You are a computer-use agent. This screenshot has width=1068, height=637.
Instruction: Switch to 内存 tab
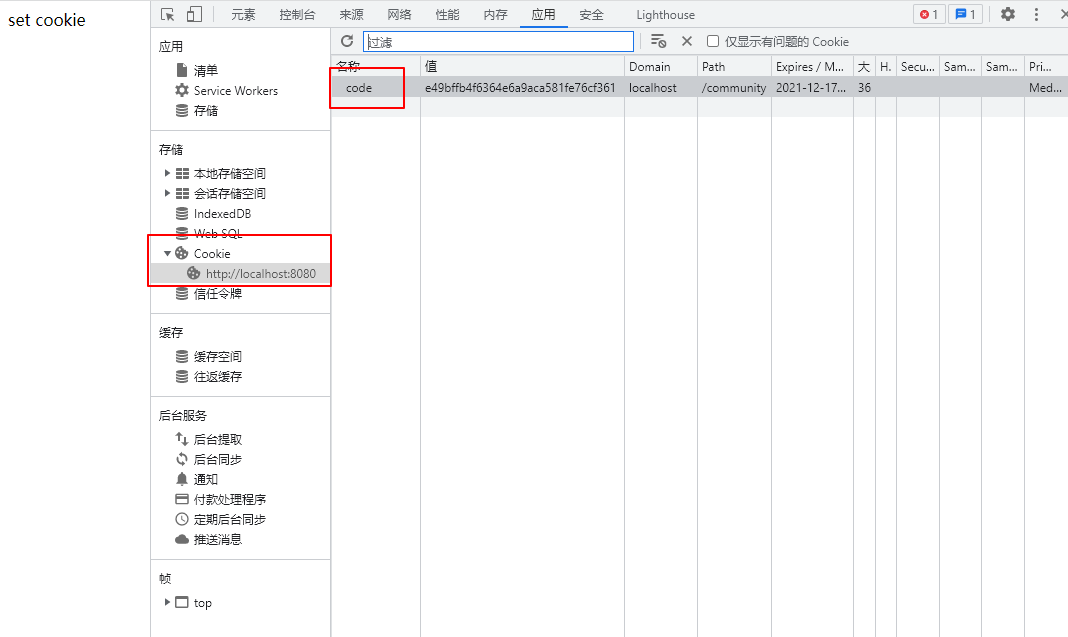[x=495, y=14]
